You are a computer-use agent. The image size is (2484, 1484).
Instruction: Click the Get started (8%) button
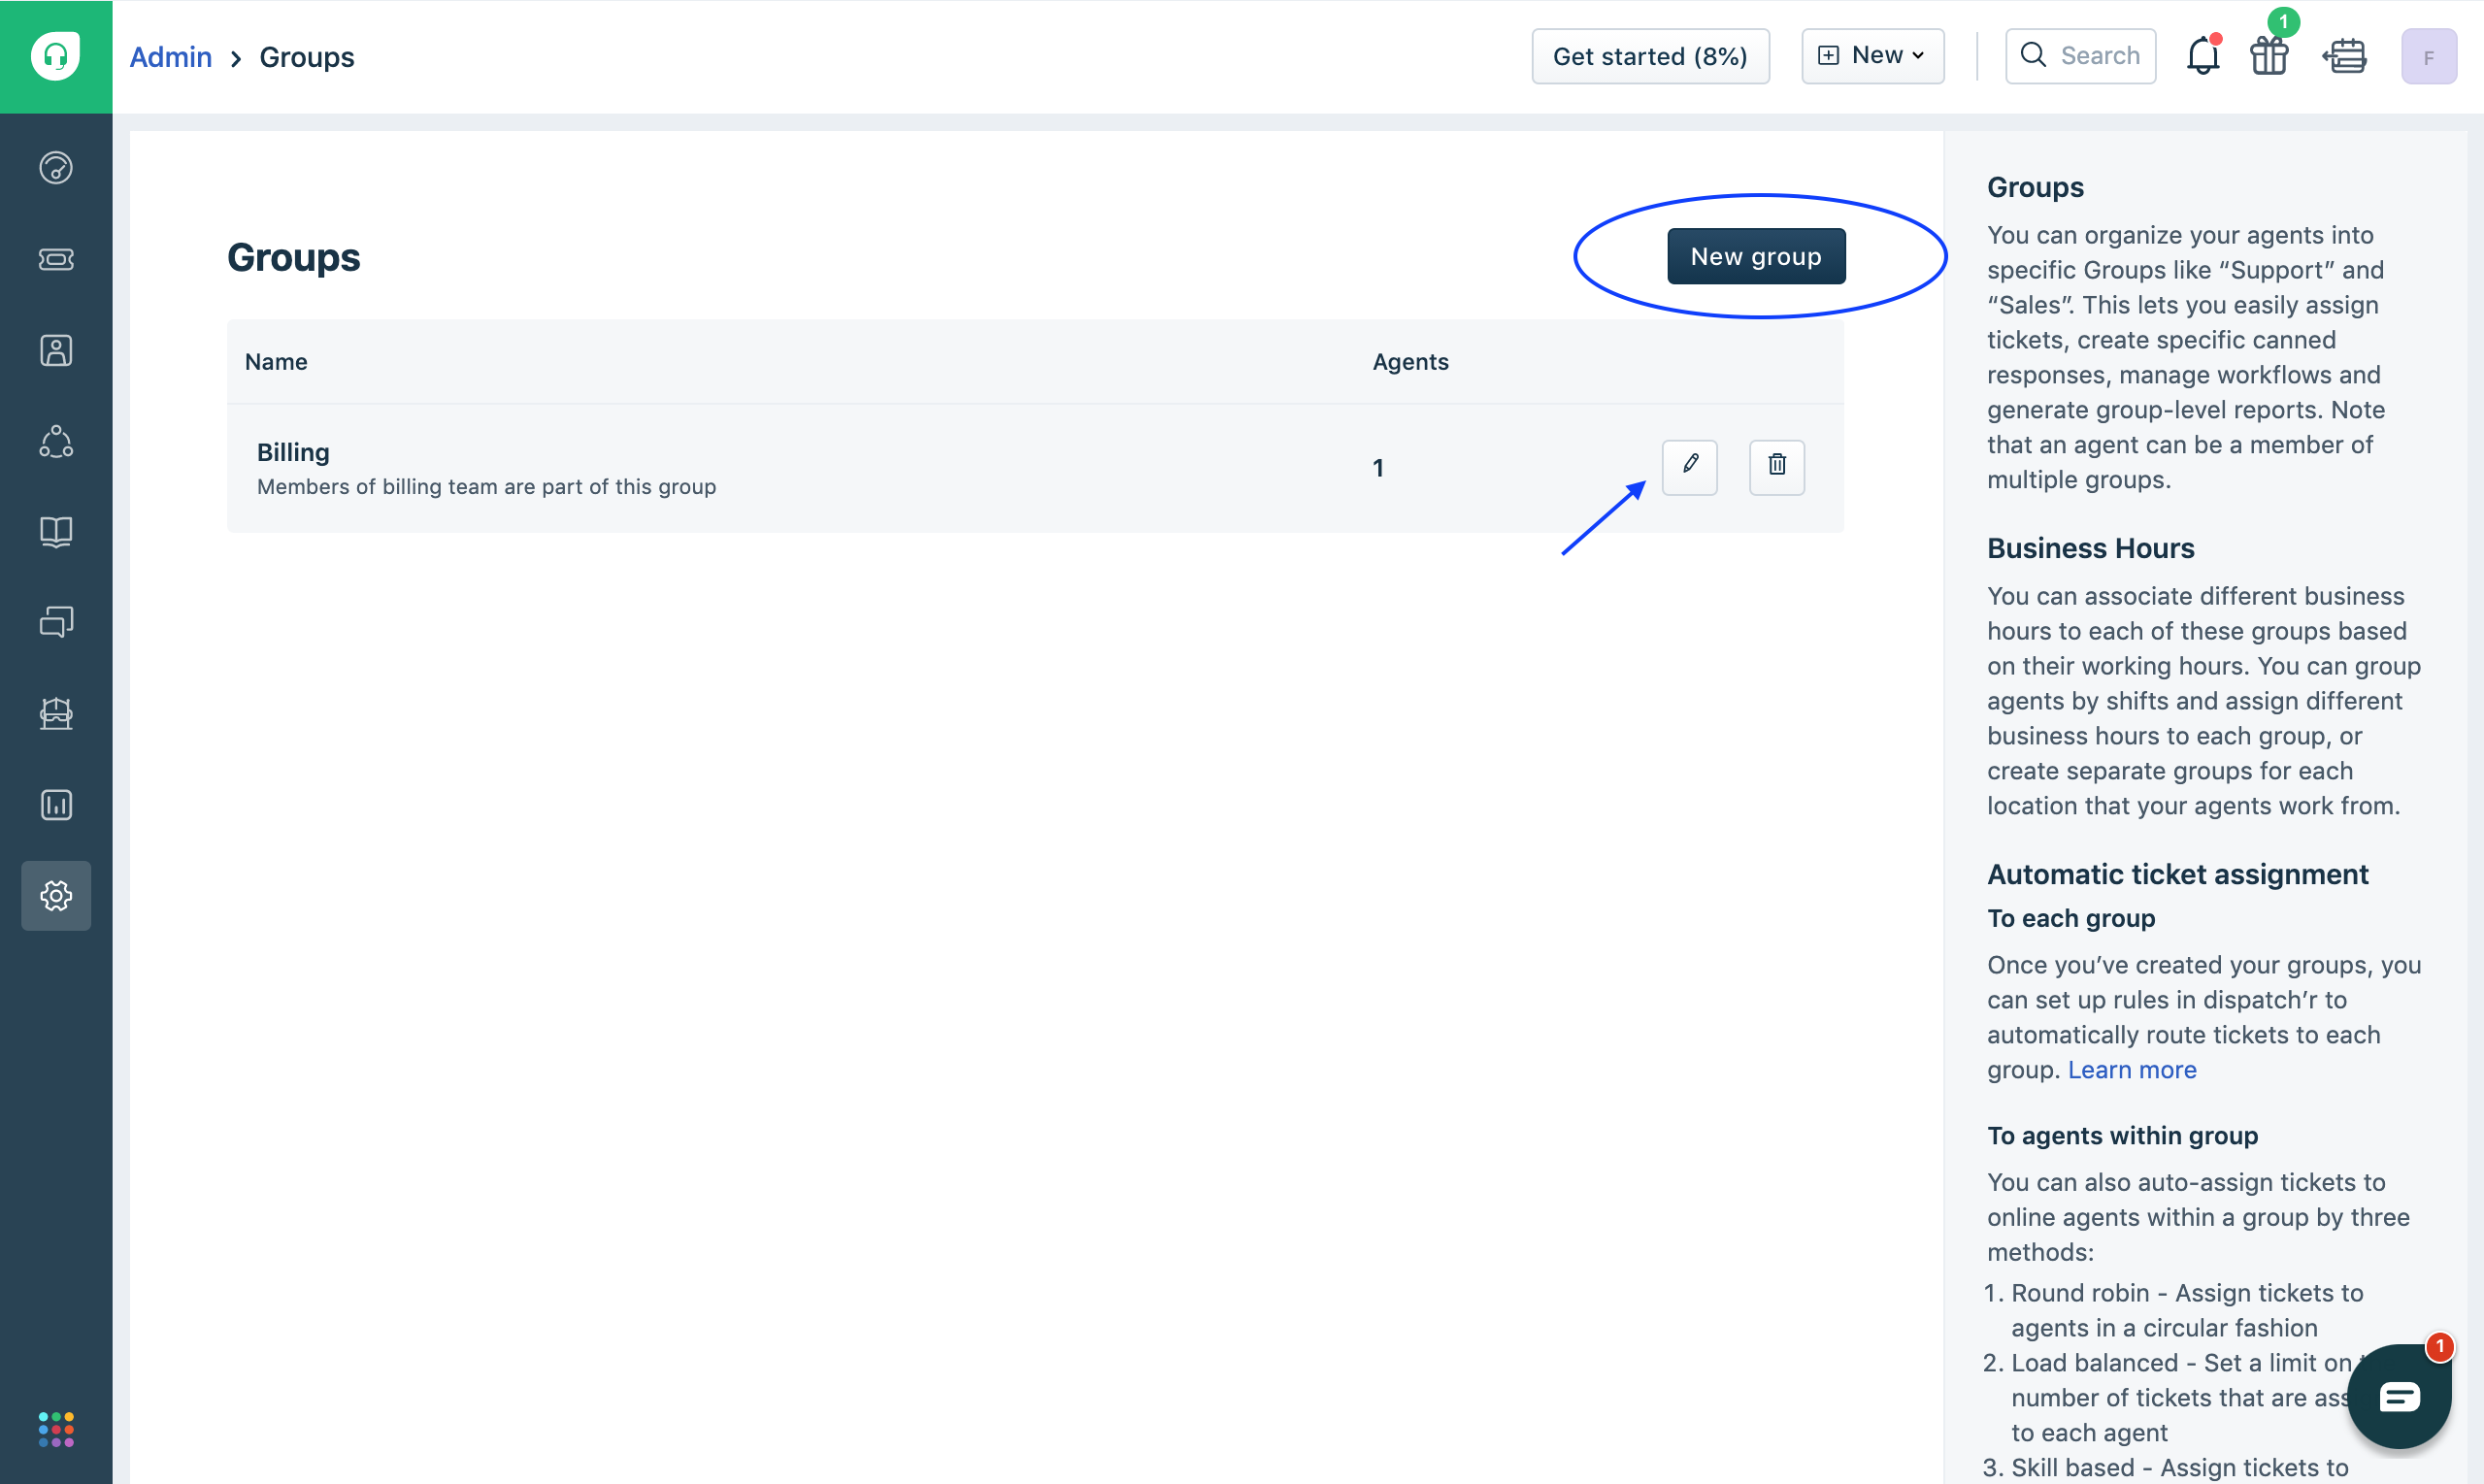[x=1650, y=56]
